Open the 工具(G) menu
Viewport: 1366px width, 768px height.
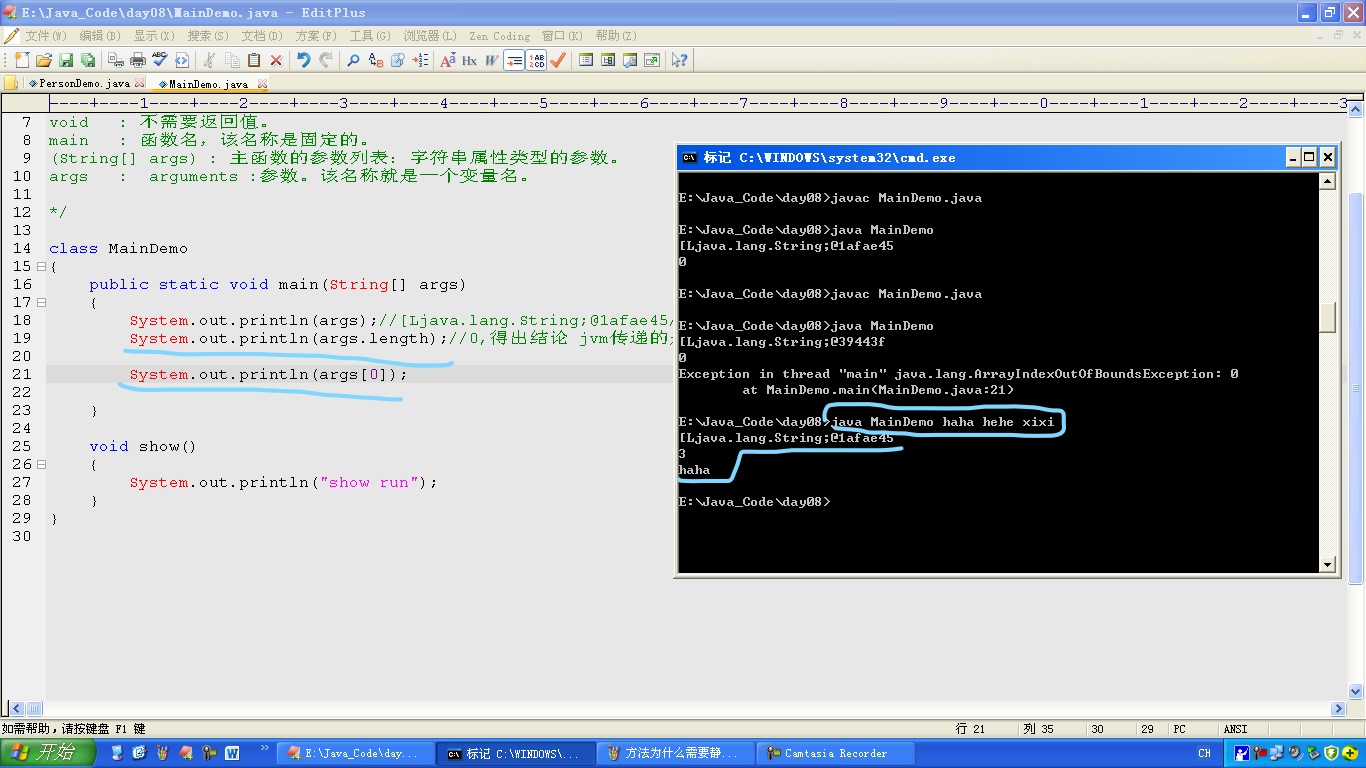click(369, 36)
